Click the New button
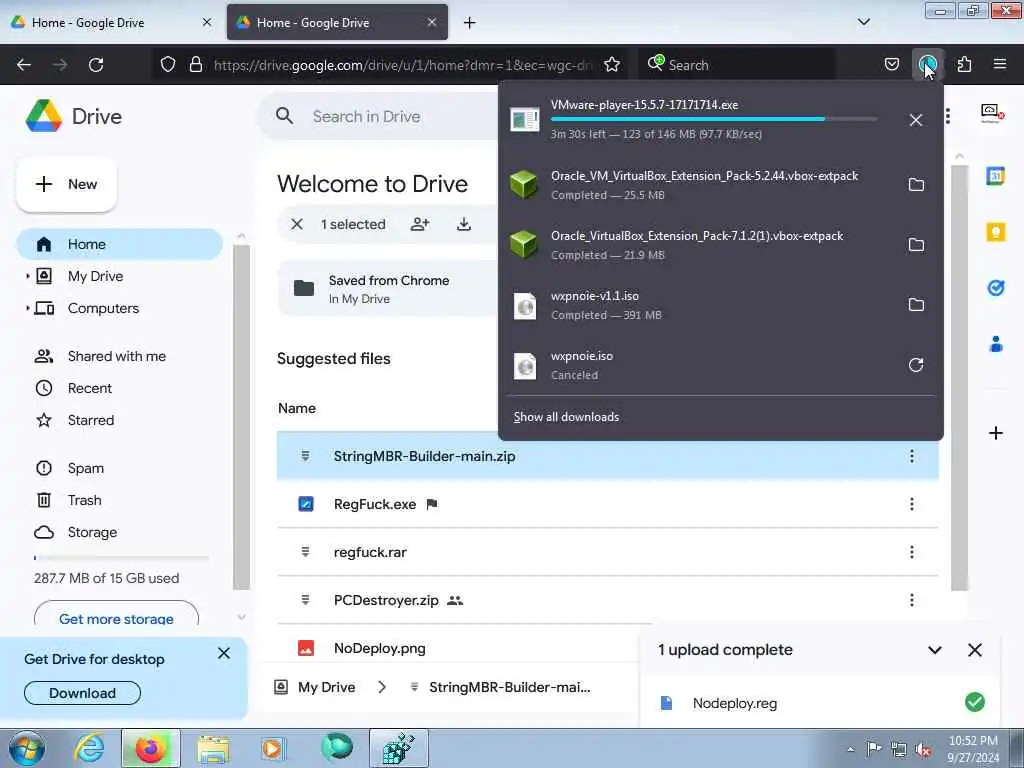Screen dimensions: 1024x768 [67, 185]
